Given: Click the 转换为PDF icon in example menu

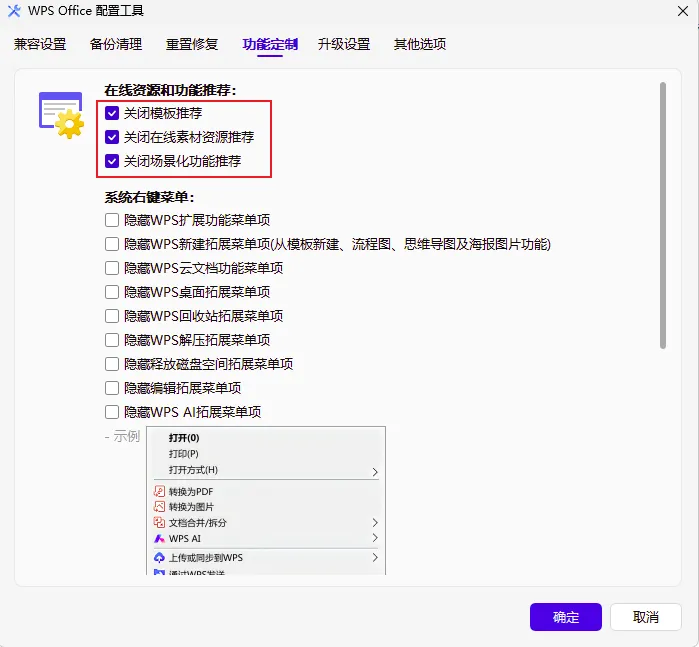Looking at the screenshot, I should [x=159, y=491].
